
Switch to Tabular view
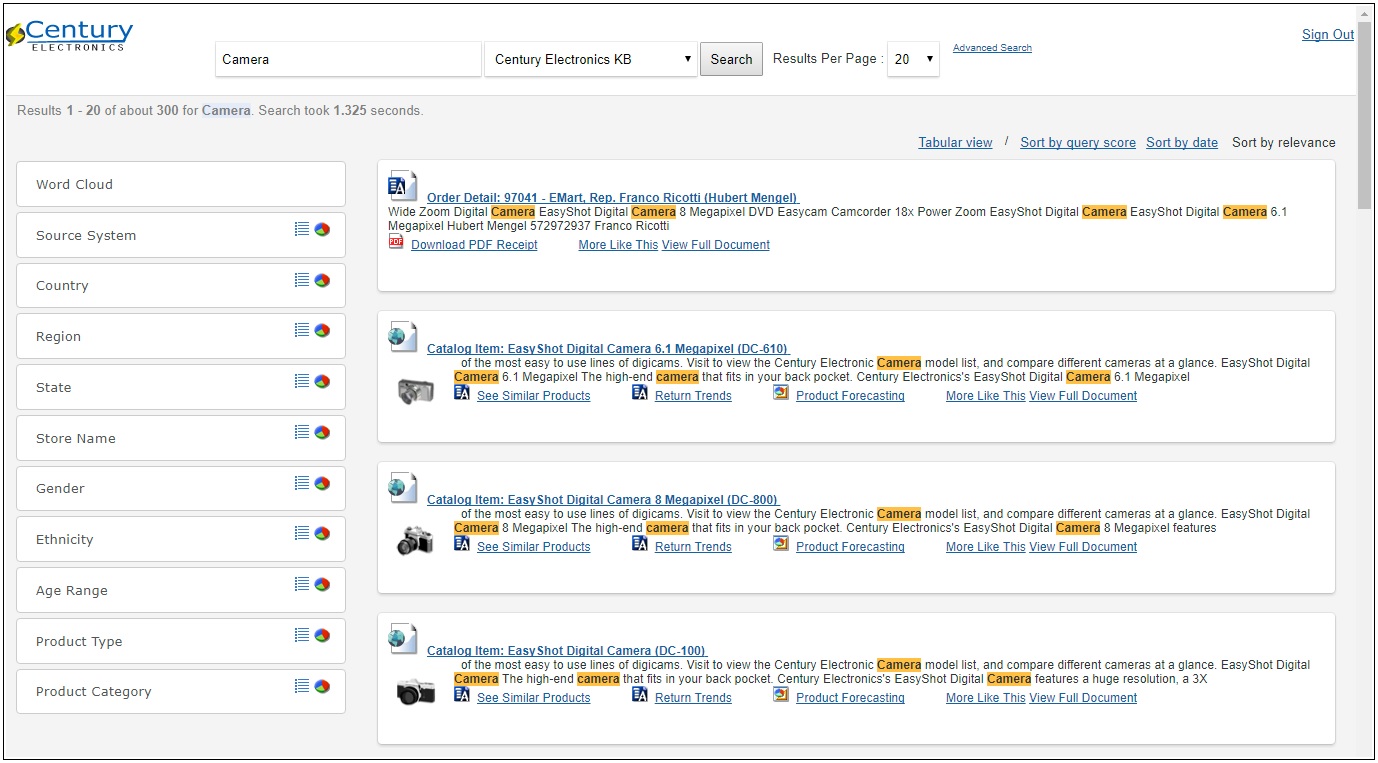pos(955,143)
